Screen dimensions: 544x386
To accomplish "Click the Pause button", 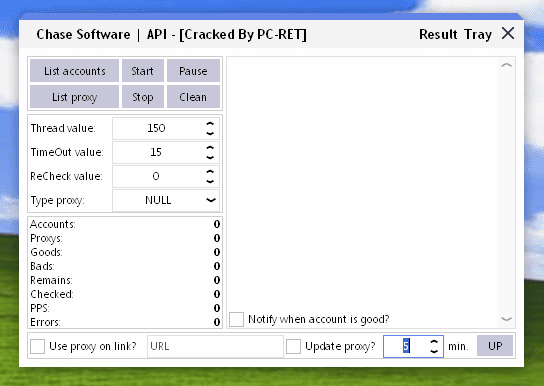I will [x=193, y=71].
